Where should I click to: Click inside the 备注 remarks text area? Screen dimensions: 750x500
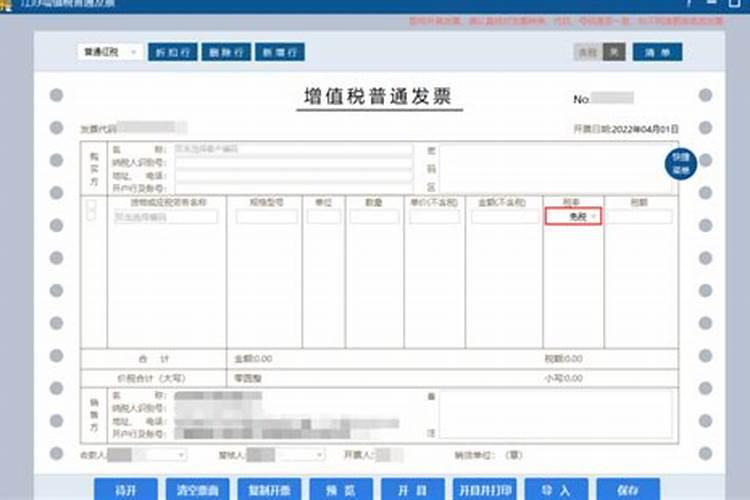coord(555,414)
